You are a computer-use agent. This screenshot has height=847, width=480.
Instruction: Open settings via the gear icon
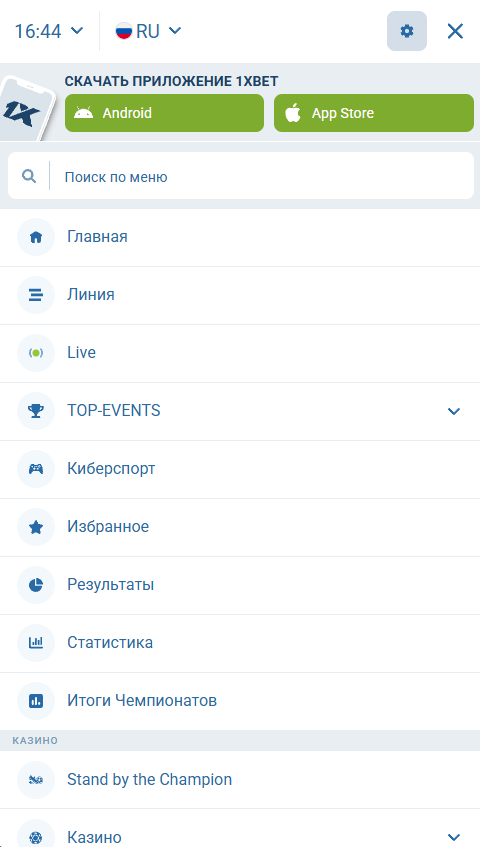[407, 31]
